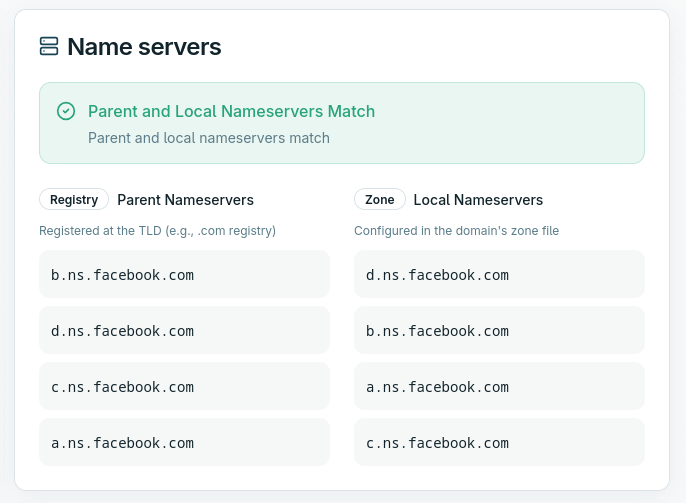Viewport: 686px width, 503px height.
Task: Select c.ns.facebook.com under Parent Nameservers
Action: (122, 386)
